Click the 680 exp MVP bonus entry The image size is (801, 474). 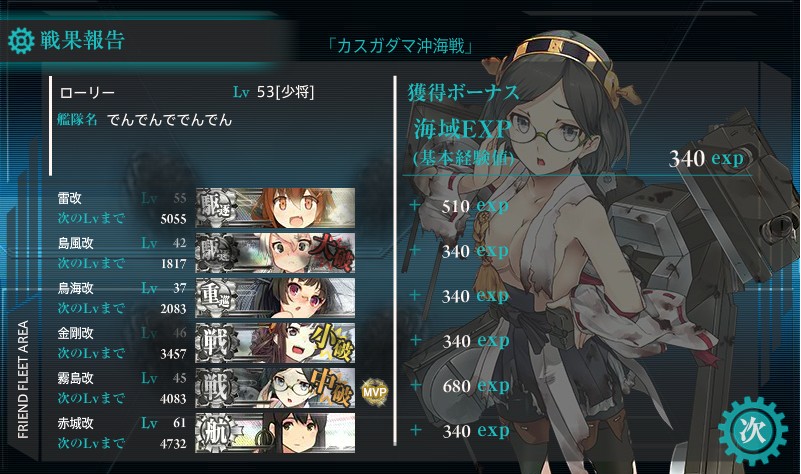point(476,386)
